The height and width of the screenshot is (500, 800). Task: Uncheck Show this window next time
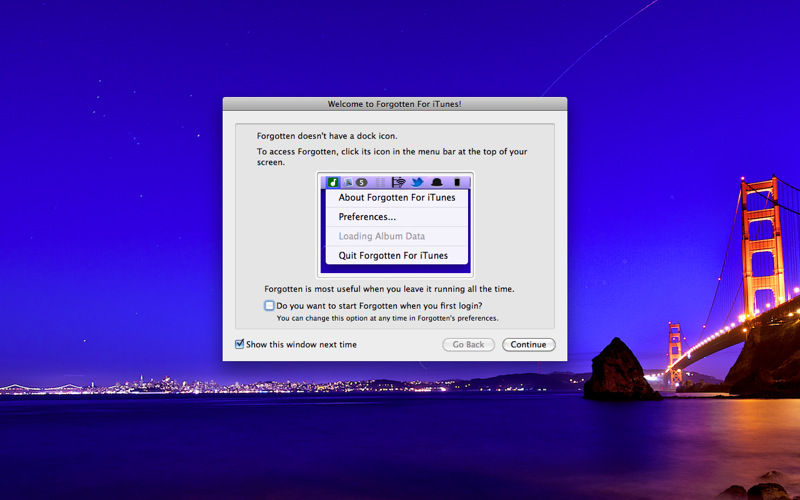coord(239,344)
